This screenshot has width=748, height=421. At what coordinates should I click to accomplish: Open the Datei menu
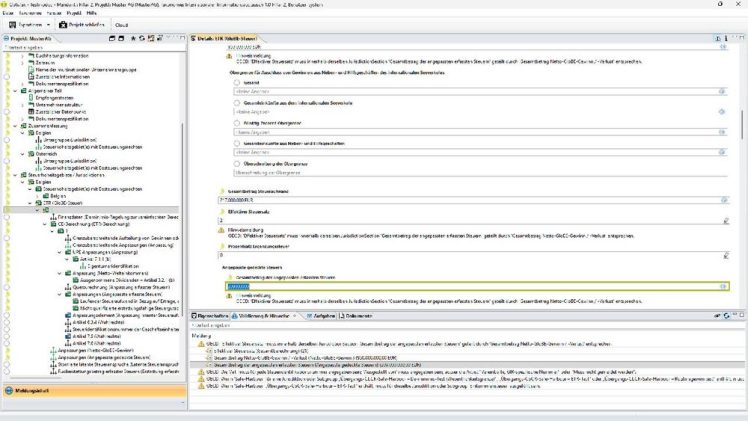(8, 13)
